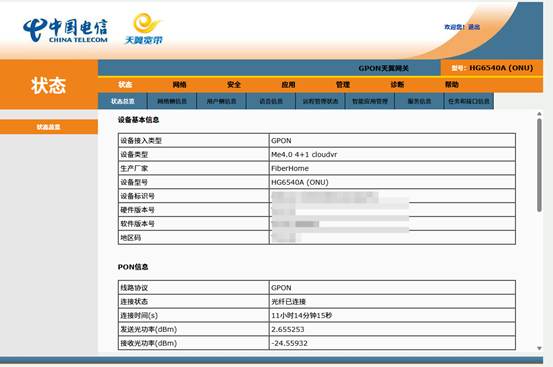This screenshot has height=367, width=553.
Task: Switch to the 服务信息 sub-tab
Action: [419, 101]
